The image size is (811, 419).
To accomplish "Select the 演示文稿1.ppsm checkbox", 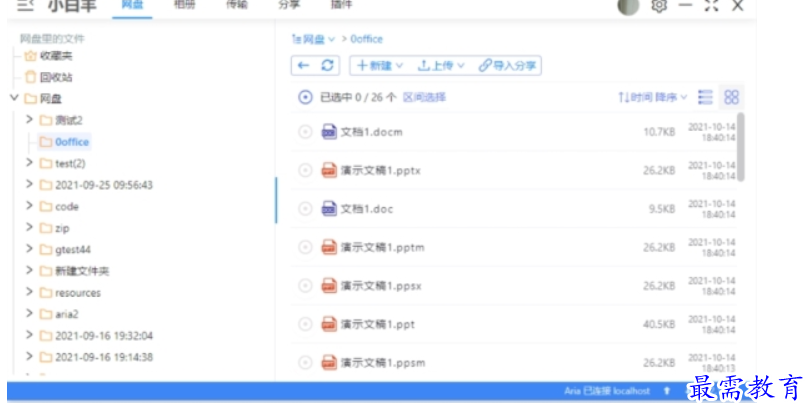I will (x=305, y=363).
